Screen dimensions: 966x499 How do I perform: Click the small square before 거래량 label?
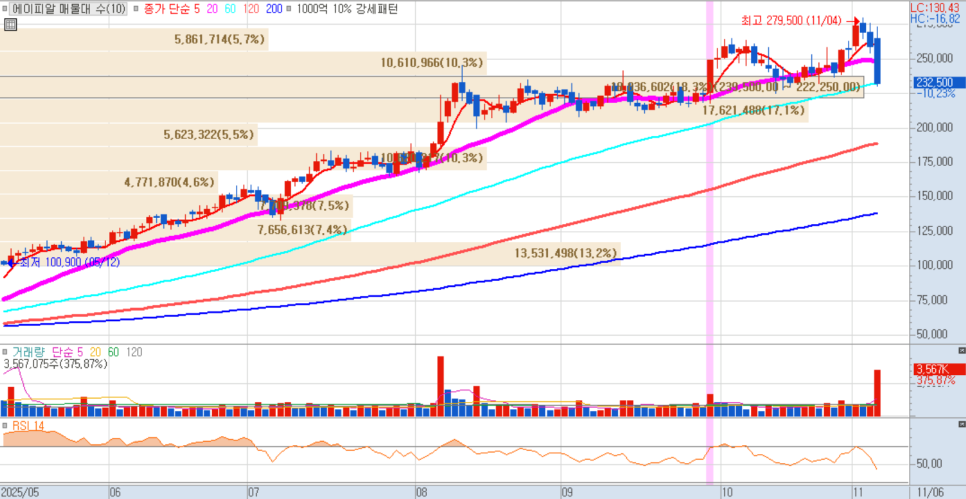tap(6, 352)
